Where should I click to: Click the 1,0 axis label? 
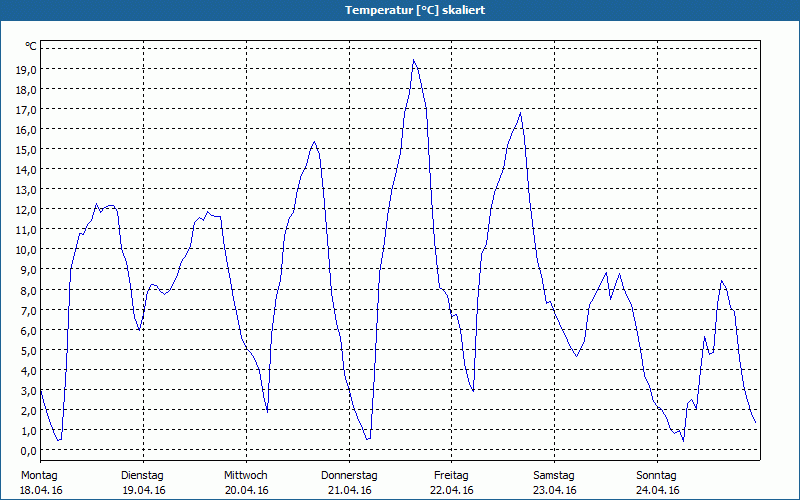pyautogui.click(x=28, y=430)
